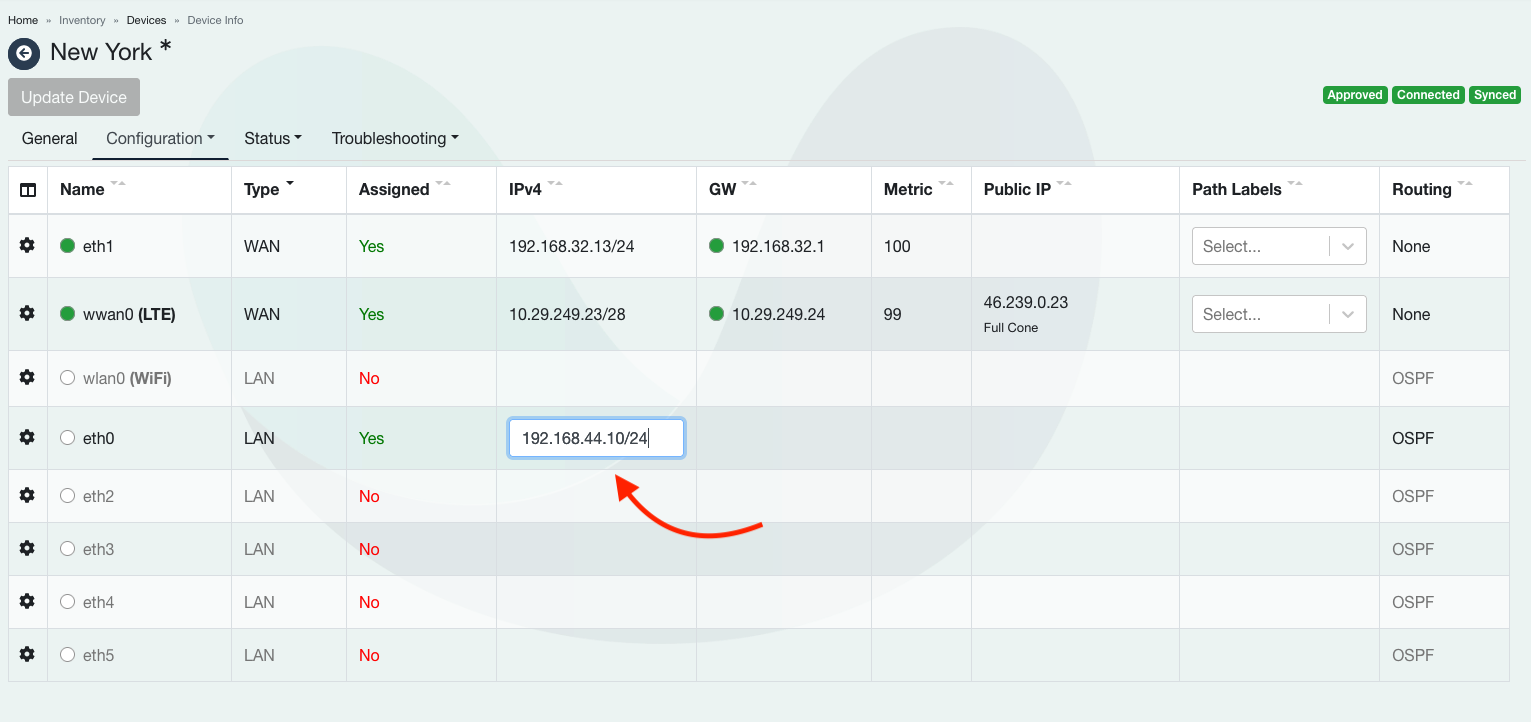Click the back arrow beside New York
The image size is (1531, 722).
coord(24,53)
